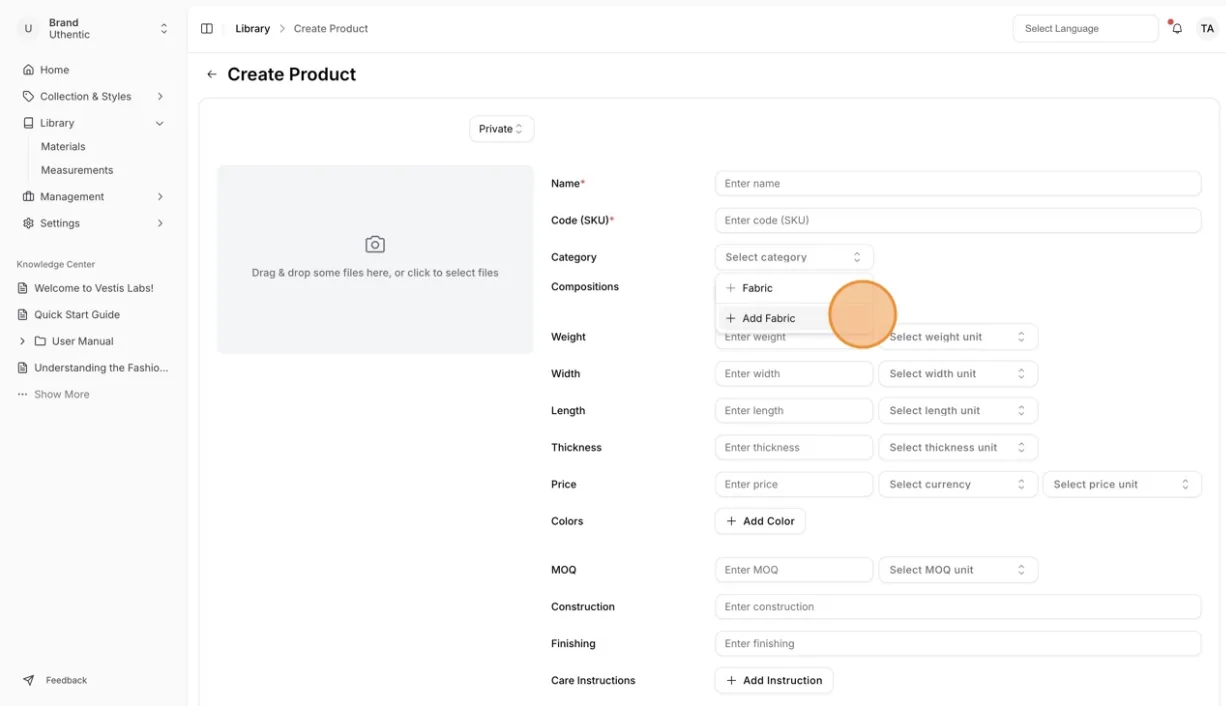Click the camera upload icon
This screenshot has height=706, width=1226.
[375, 244]
